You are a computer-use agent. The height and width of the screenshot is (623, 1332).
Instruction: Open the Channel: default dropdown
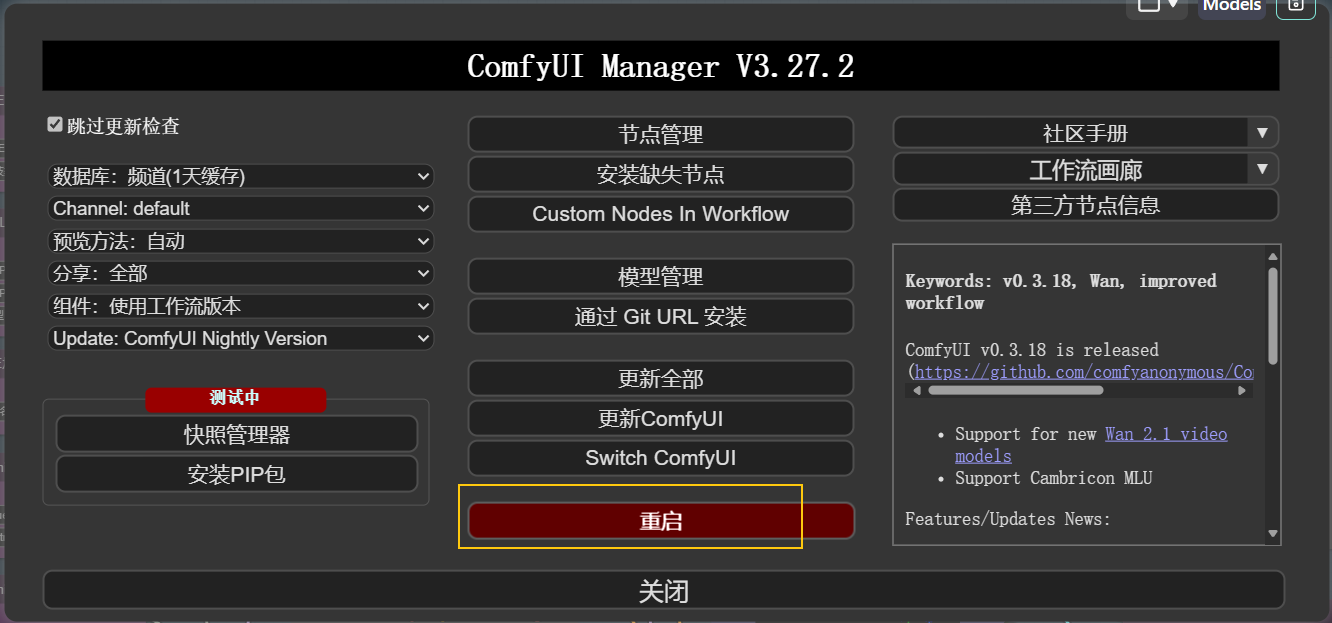tap(241, 209)
